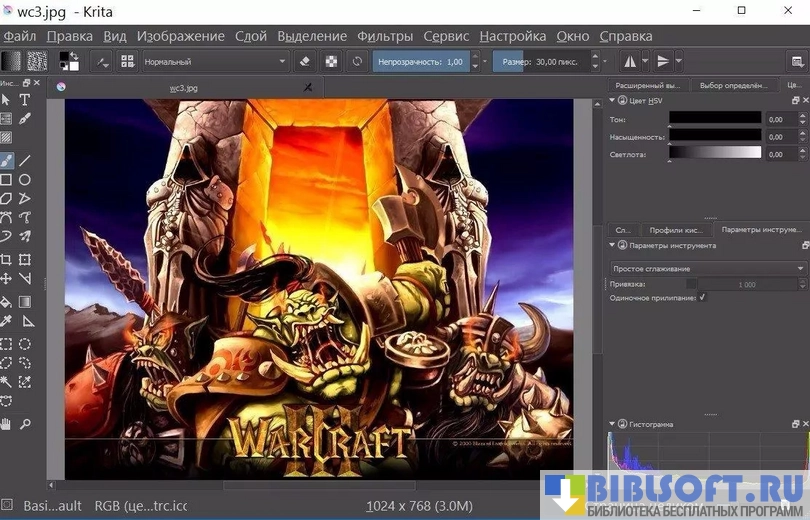Select the Ellipse shape tool
The width and height of the screenshot is (810, 520).
coord(25,180)
